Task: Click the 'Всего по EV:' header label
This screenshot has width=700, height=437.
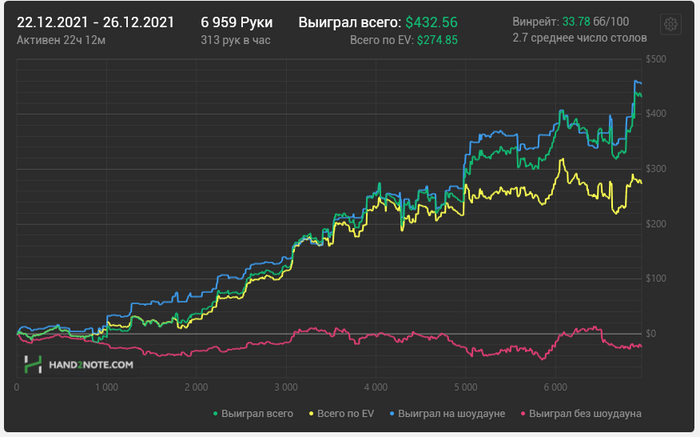Action: pos(382,40)
